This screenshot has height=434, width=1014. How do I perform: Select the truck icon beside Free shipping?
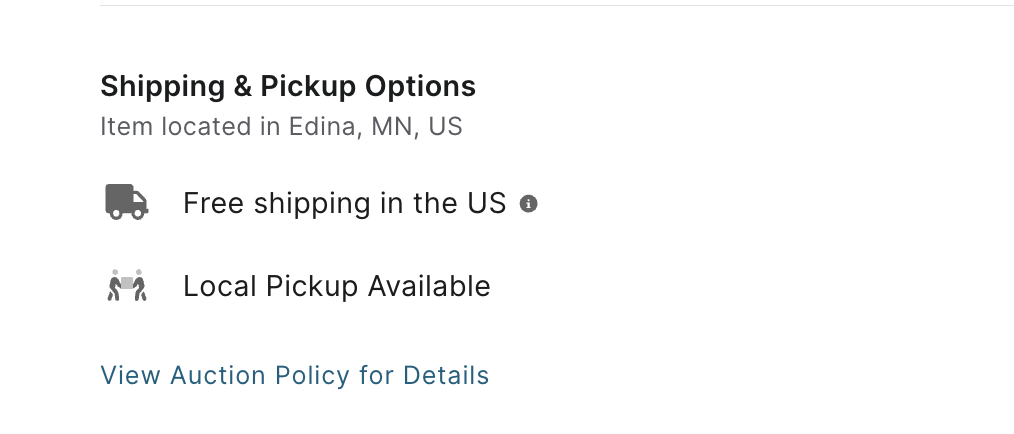[x=127, y=202]
